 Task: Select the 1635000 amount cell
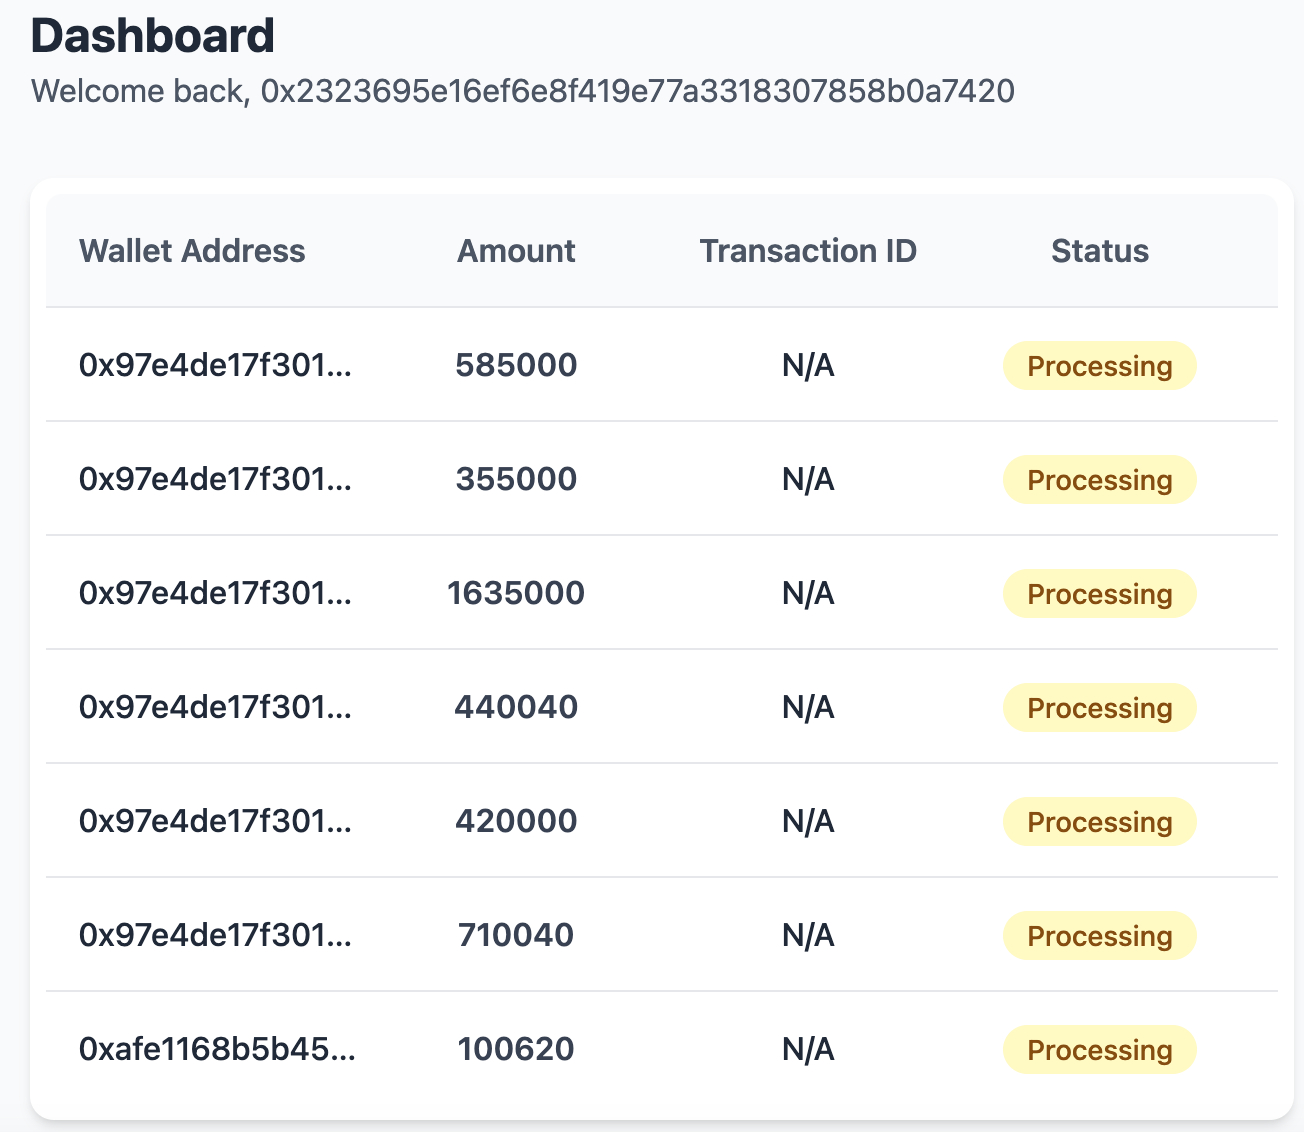(516, 593)
